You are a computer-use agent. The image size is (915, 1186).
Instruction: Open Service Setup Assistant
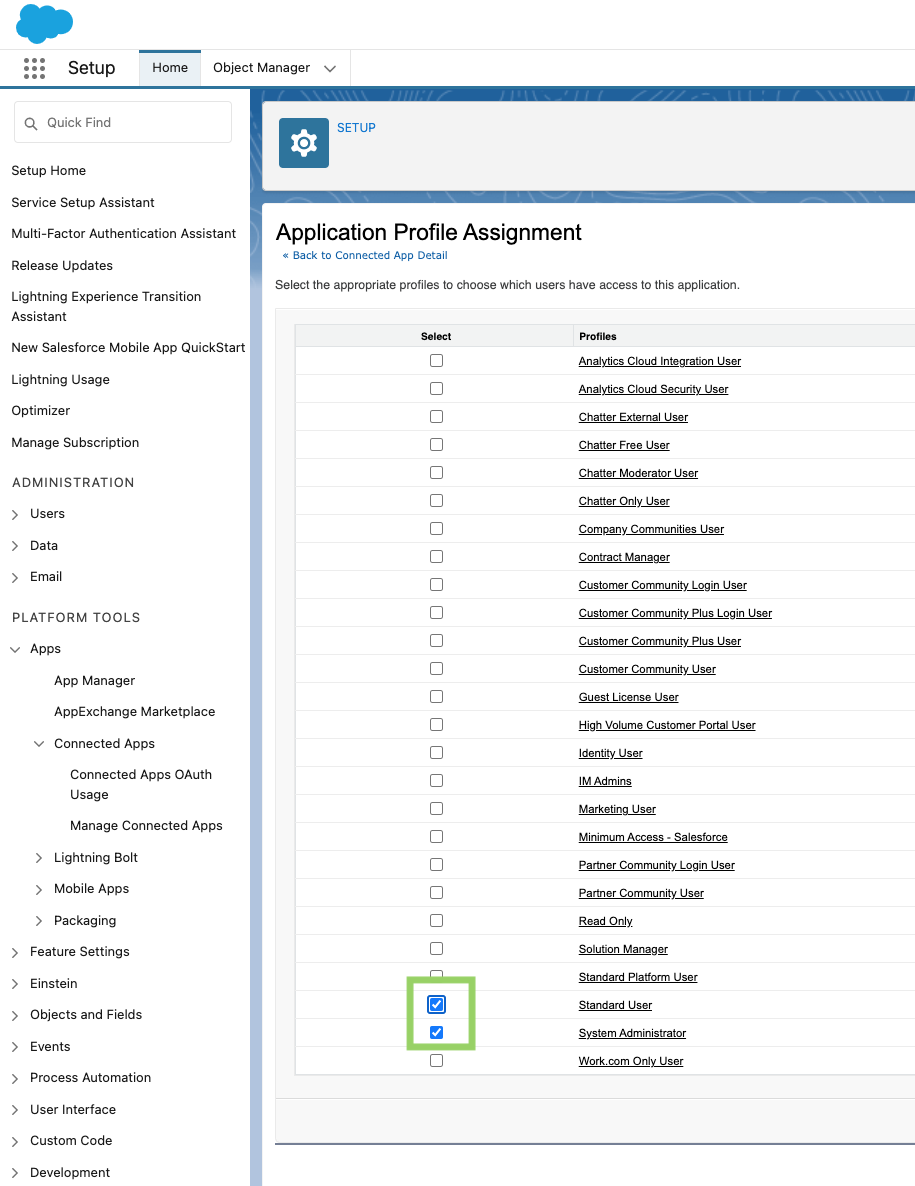82,203
